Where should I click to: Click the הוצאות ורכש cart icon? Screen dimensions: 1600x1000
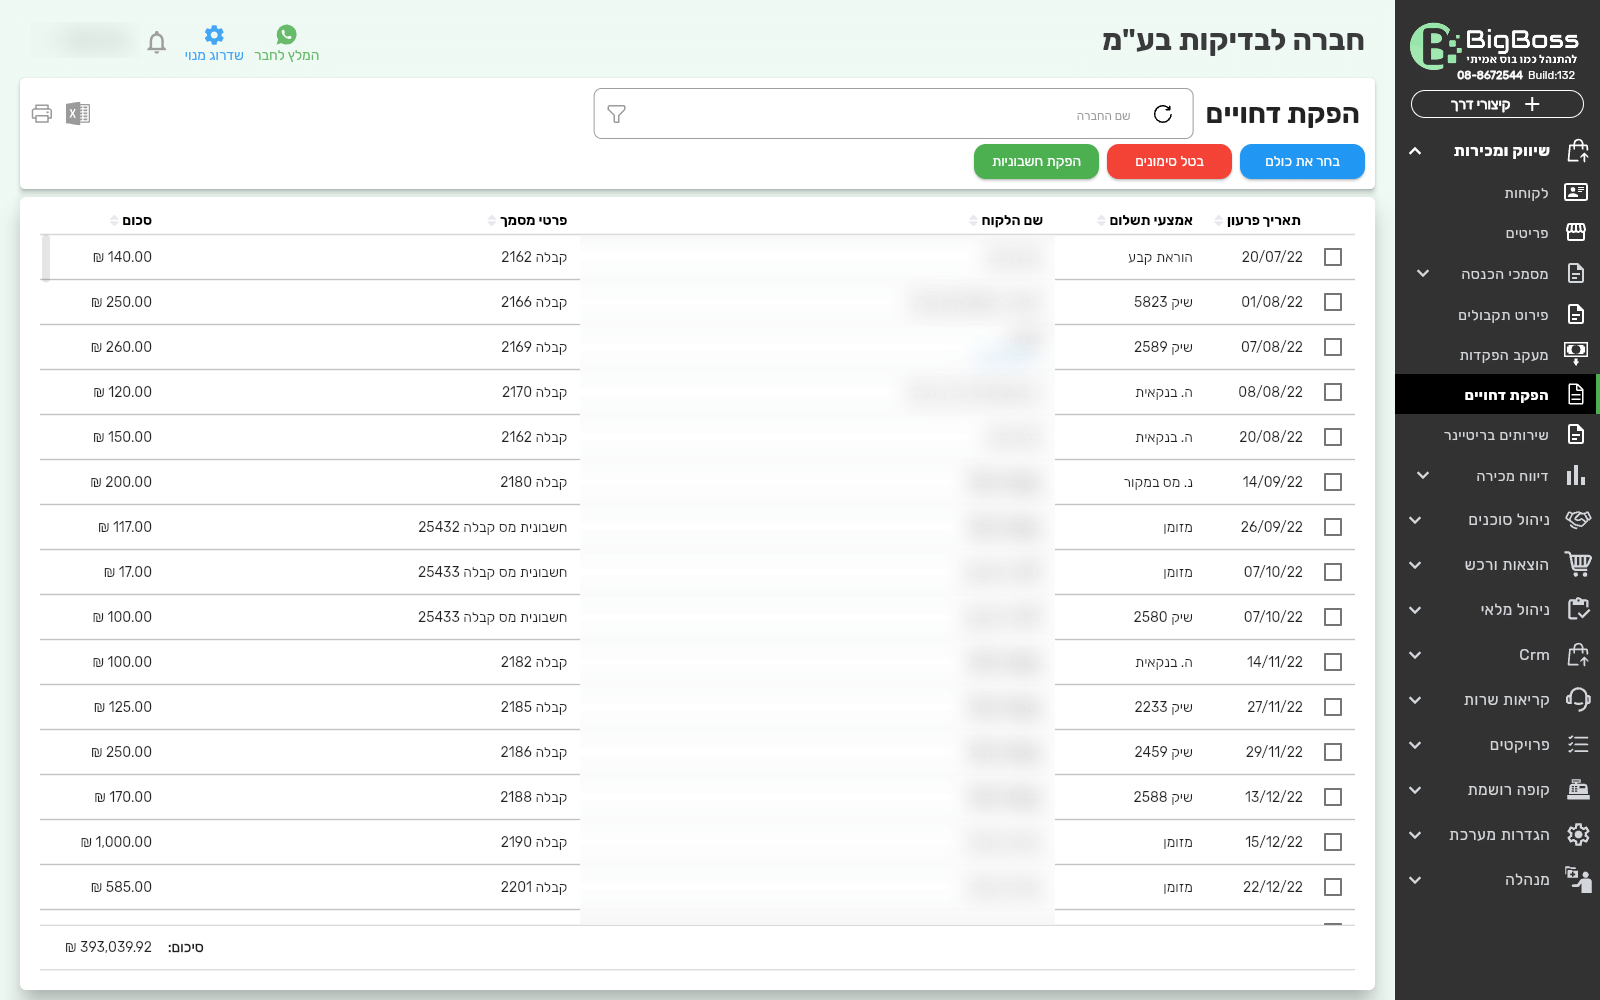(x=1578, y=564)
